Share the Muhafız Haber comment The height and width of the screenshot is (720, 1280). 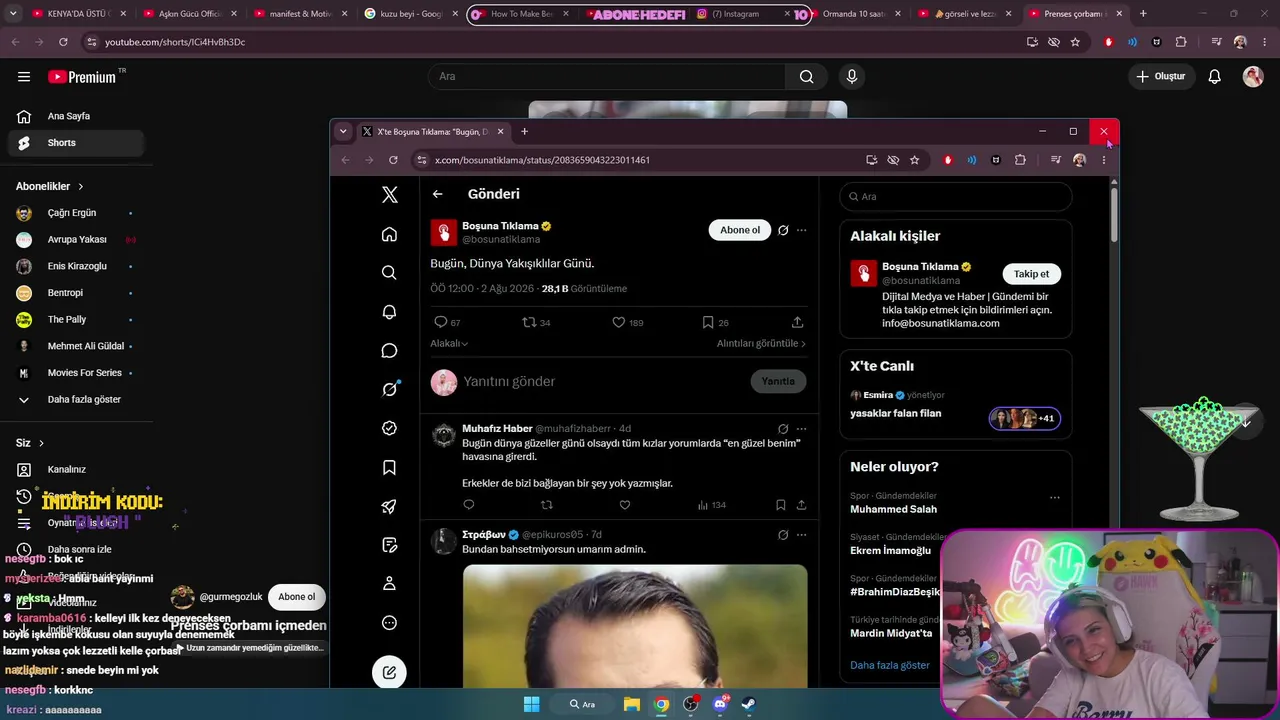pyautogui.click(x=801, y=505)
